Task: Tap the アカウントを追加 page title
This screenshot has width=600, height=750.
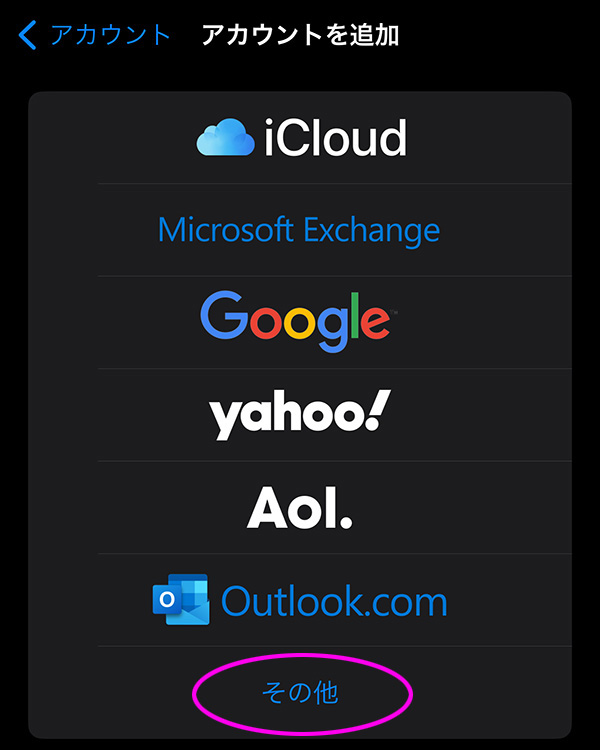Action: tap(300, 35)
